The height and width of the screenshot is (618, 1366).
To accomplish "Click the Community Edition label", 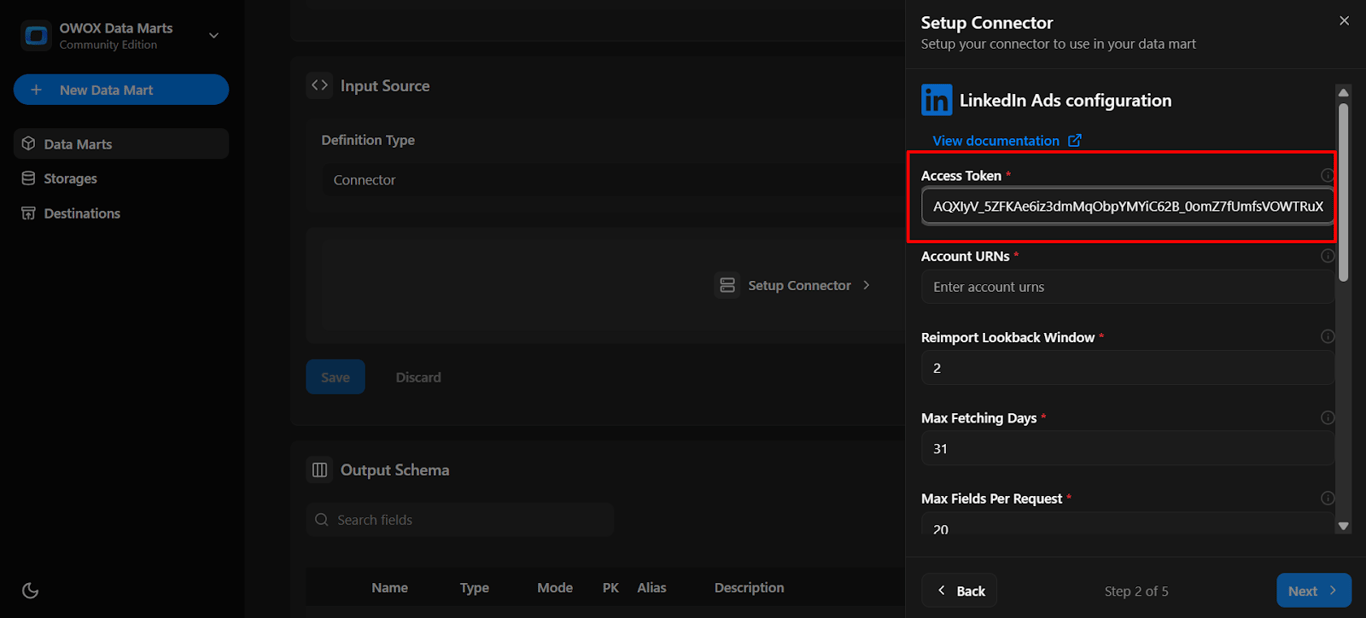I will [108, 45].
